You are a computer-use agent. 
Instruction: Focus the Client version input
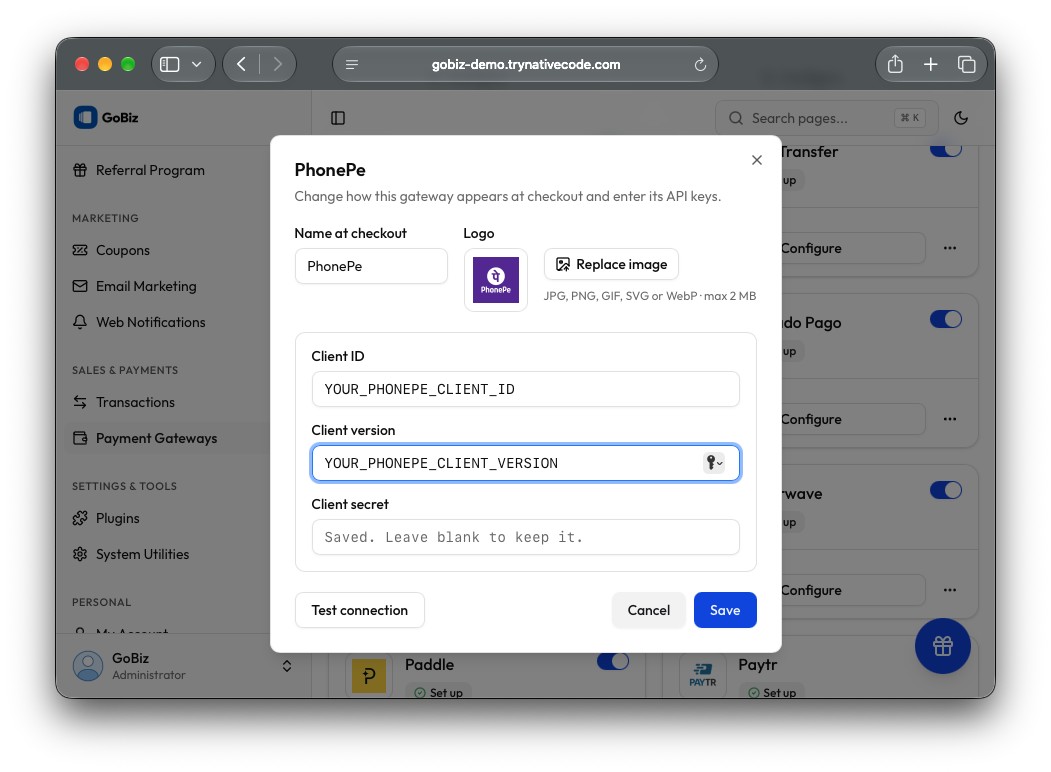click(526, 463)
